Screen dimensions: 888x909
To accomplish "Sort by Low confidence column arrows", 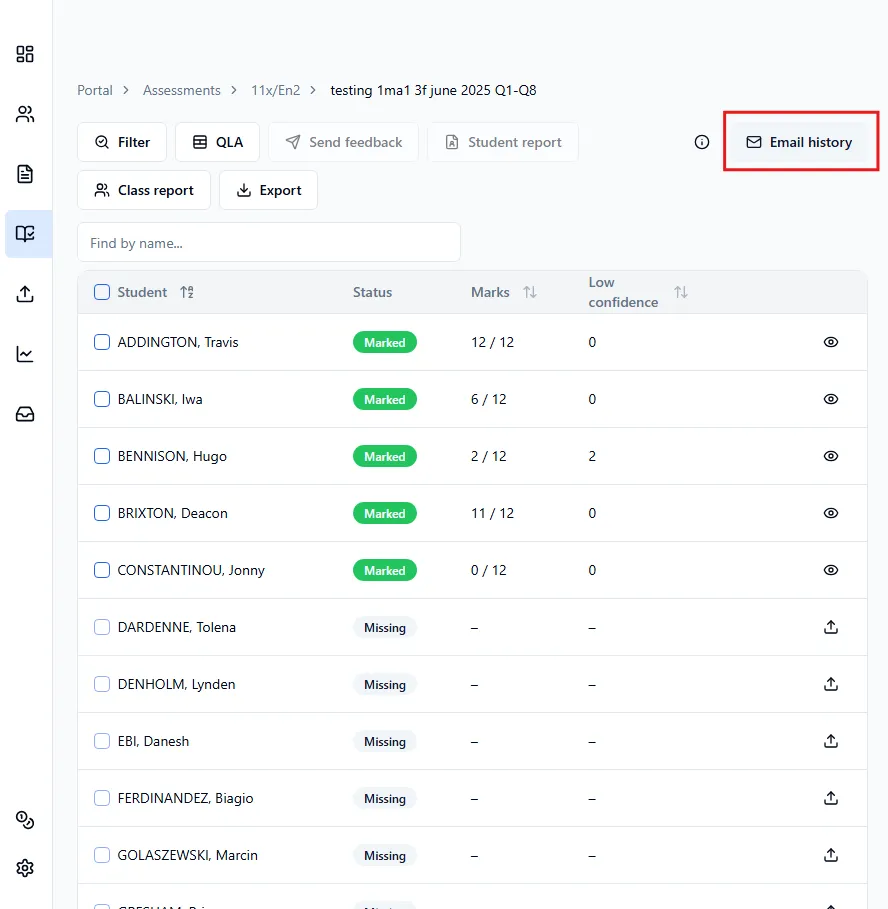I will point(681,292).
